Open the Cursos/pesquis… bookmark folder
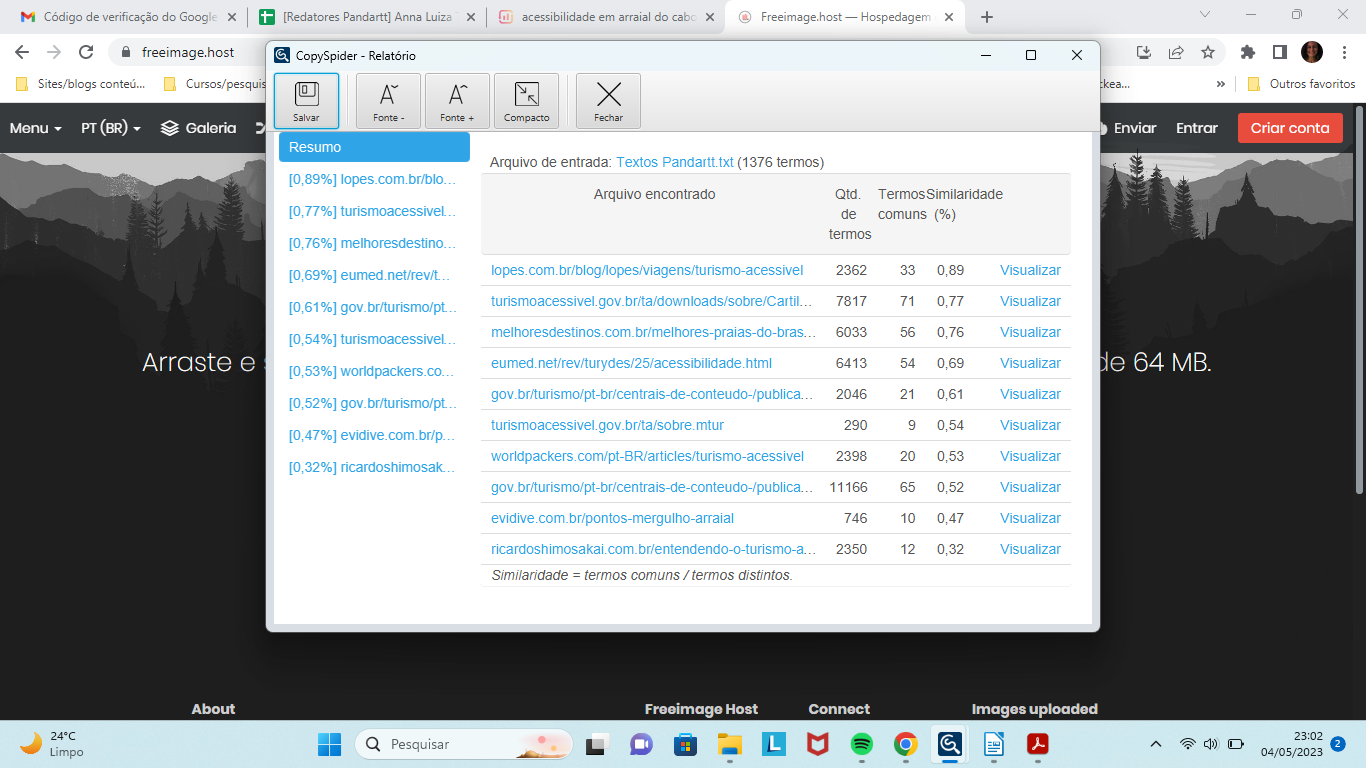 [215, 84]
